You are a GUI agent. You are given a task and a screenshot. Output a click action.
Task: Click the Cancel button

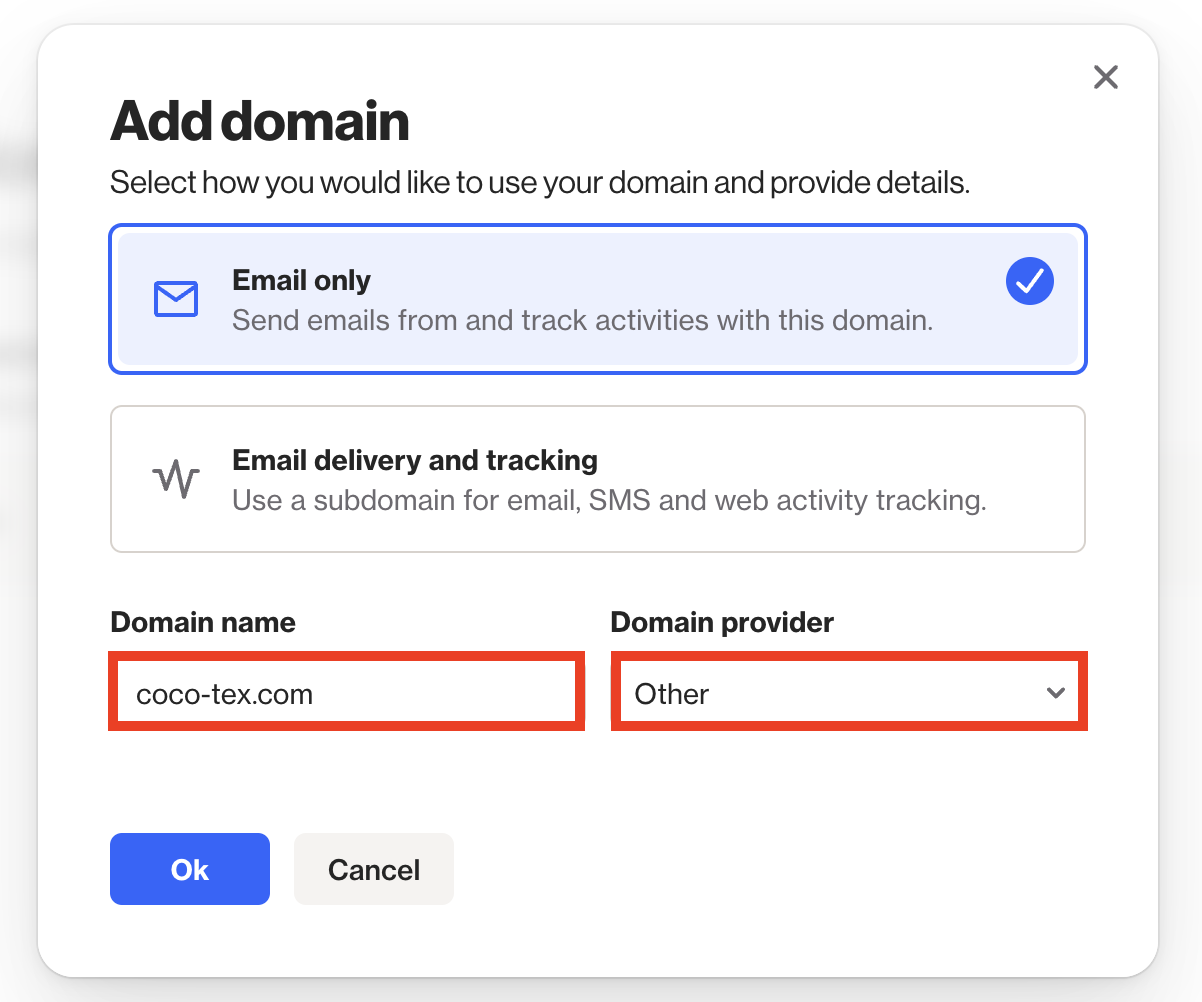tap(374, 869)
